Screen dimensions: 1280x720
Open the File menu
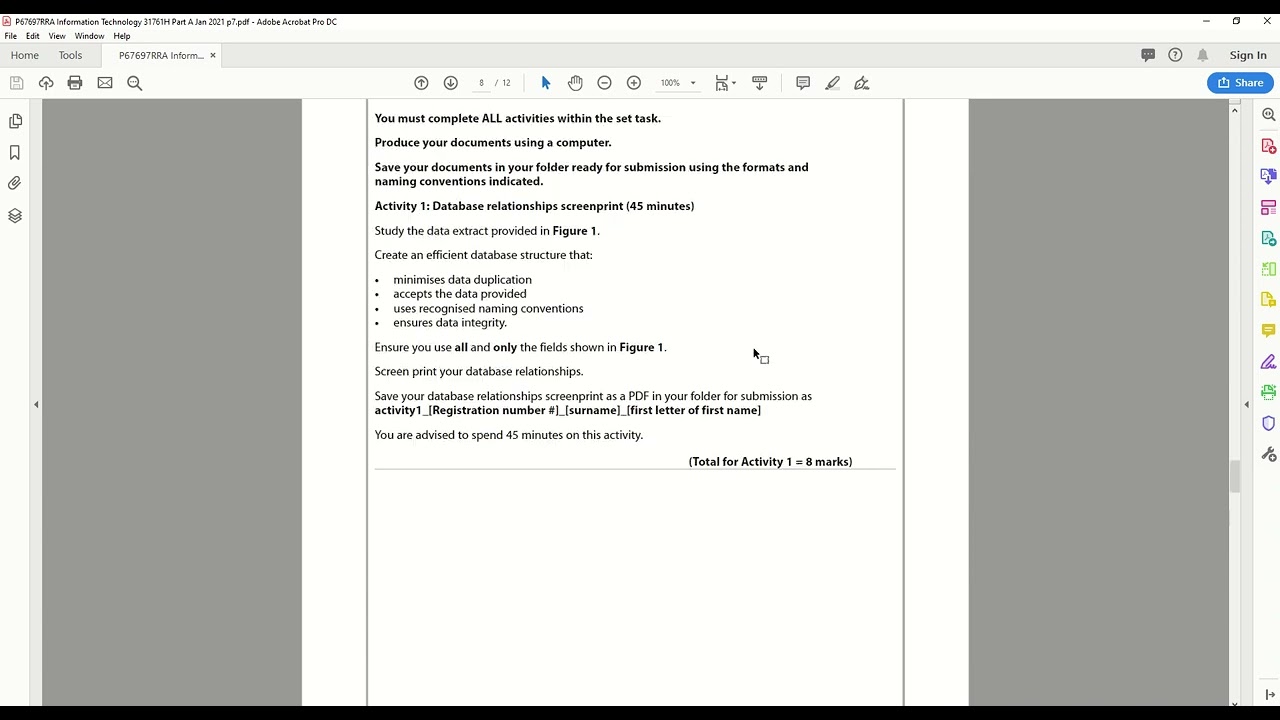pyautogui.click(x=10, y=36)
